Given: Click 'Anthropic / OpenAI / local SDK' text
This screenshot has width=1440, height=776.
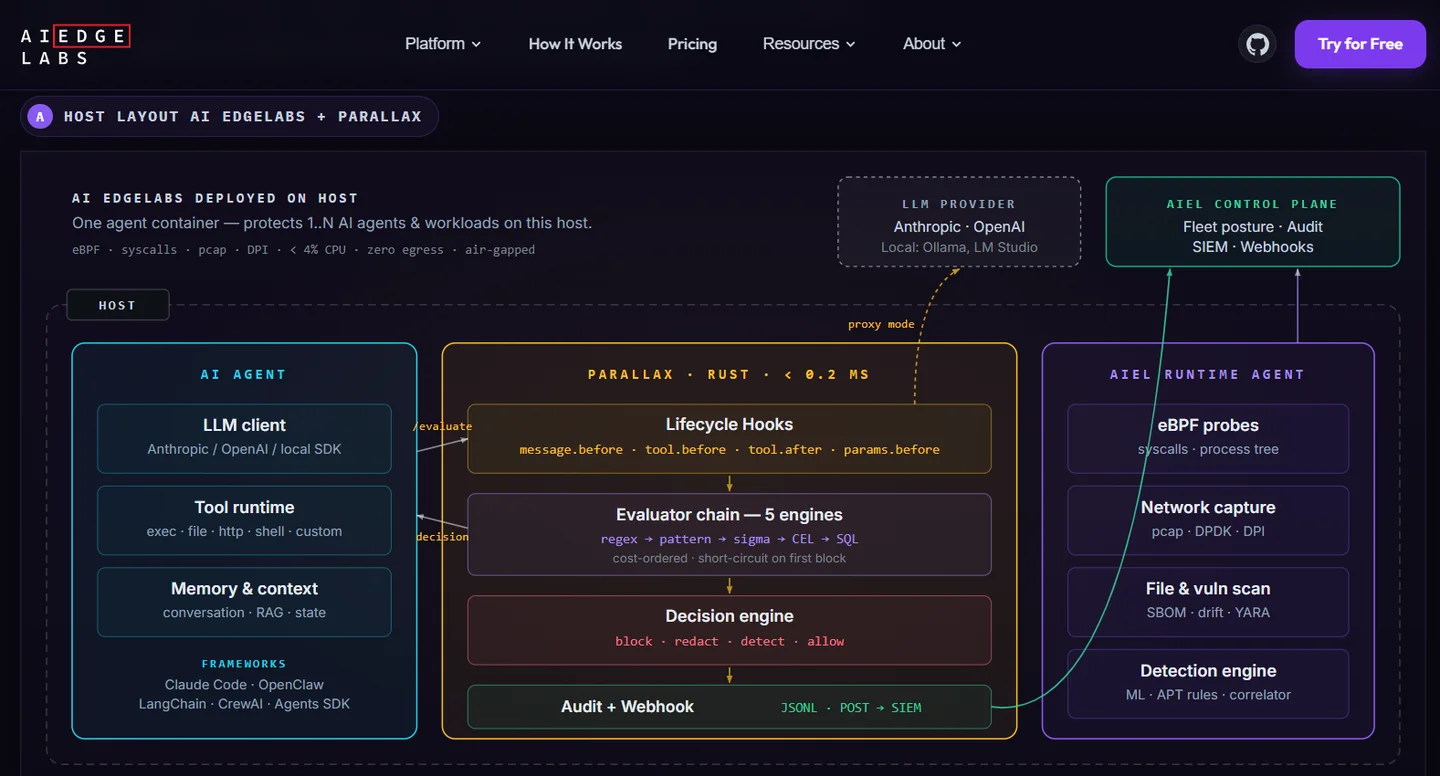Looking at the screenshot, I should click(x=244, y=449).
